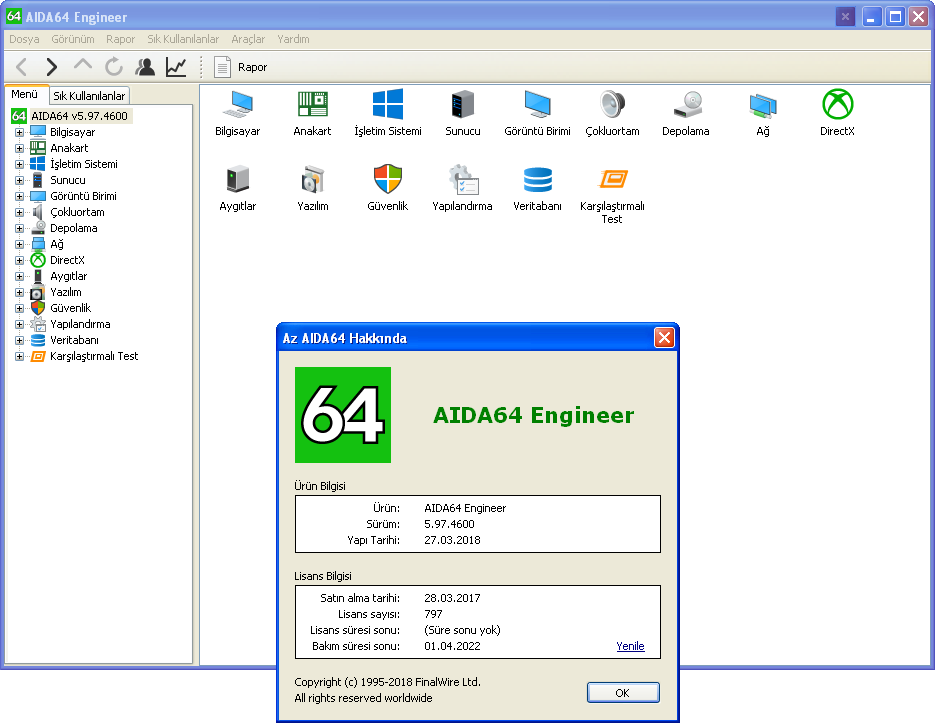Click the (Süre sonu yok) license expiry value

tap(463, 631)
